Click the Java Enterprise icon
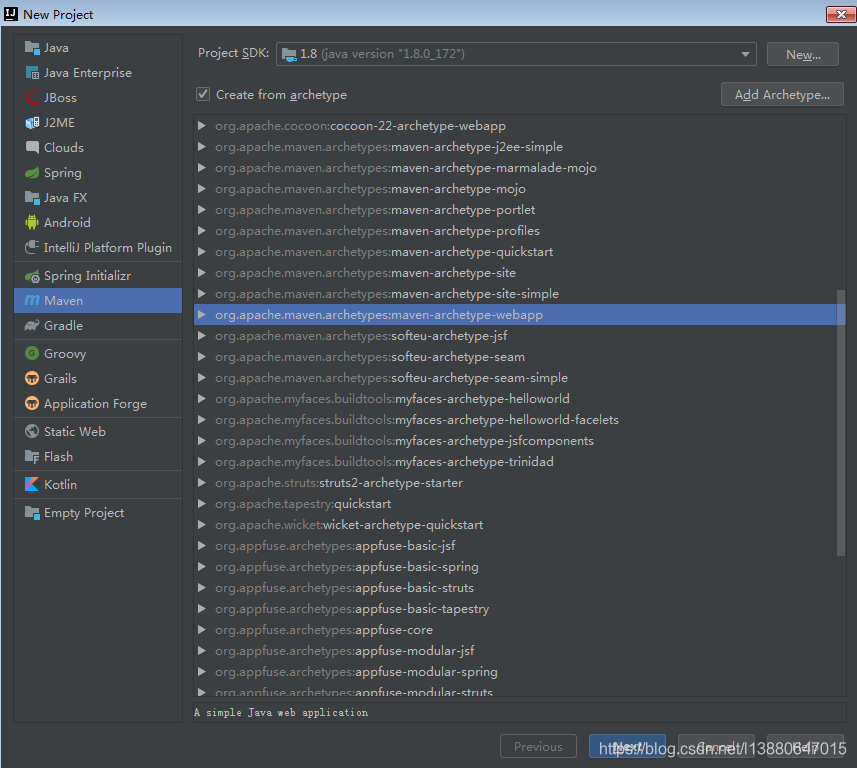 [32, 73]
